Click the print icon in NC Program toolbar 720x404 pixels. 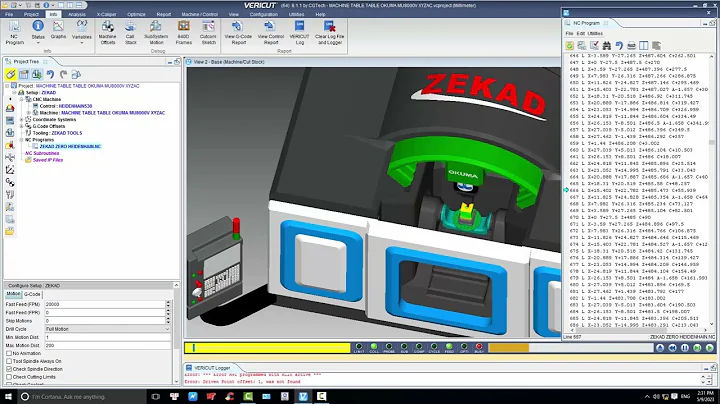pos(631,45)
